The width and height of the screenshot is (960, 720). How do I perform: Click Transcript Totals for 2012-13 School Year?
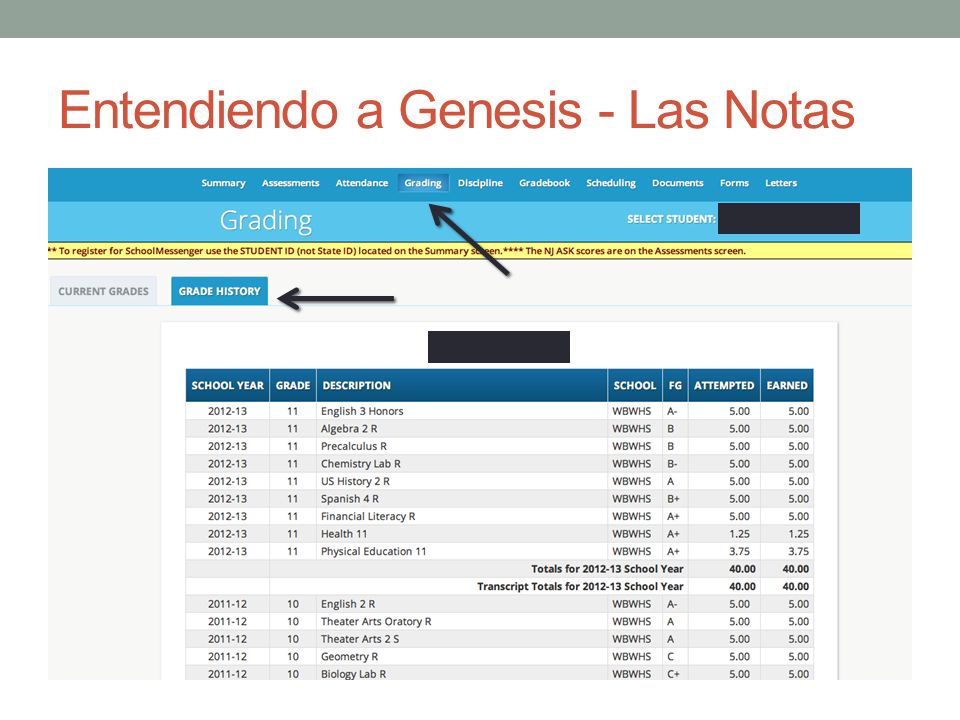point(500,587)
